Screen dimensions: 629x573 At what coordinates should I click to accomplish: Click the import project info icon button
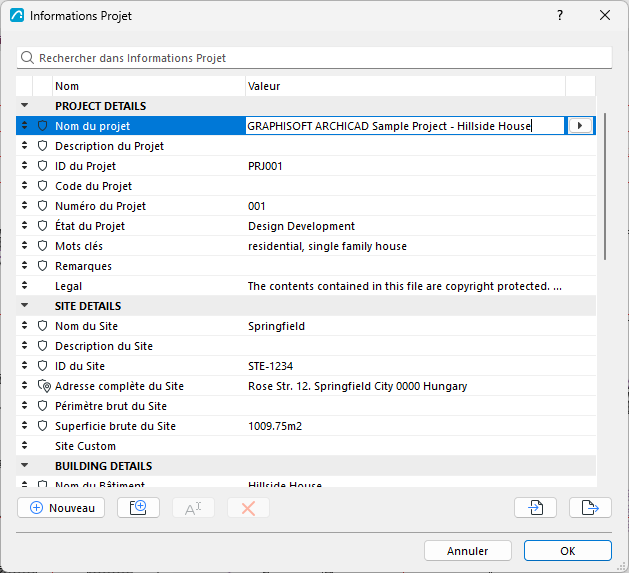tap(536, 508)
